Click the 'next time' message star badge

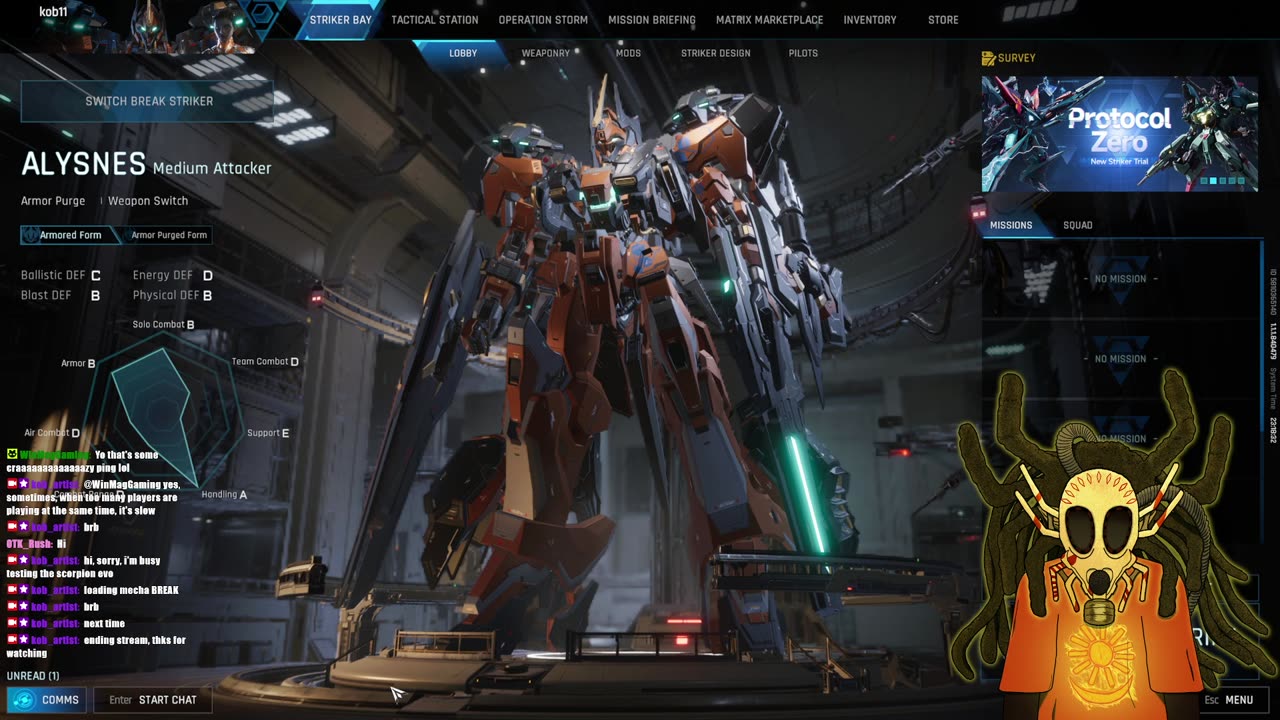pos(24,624)
